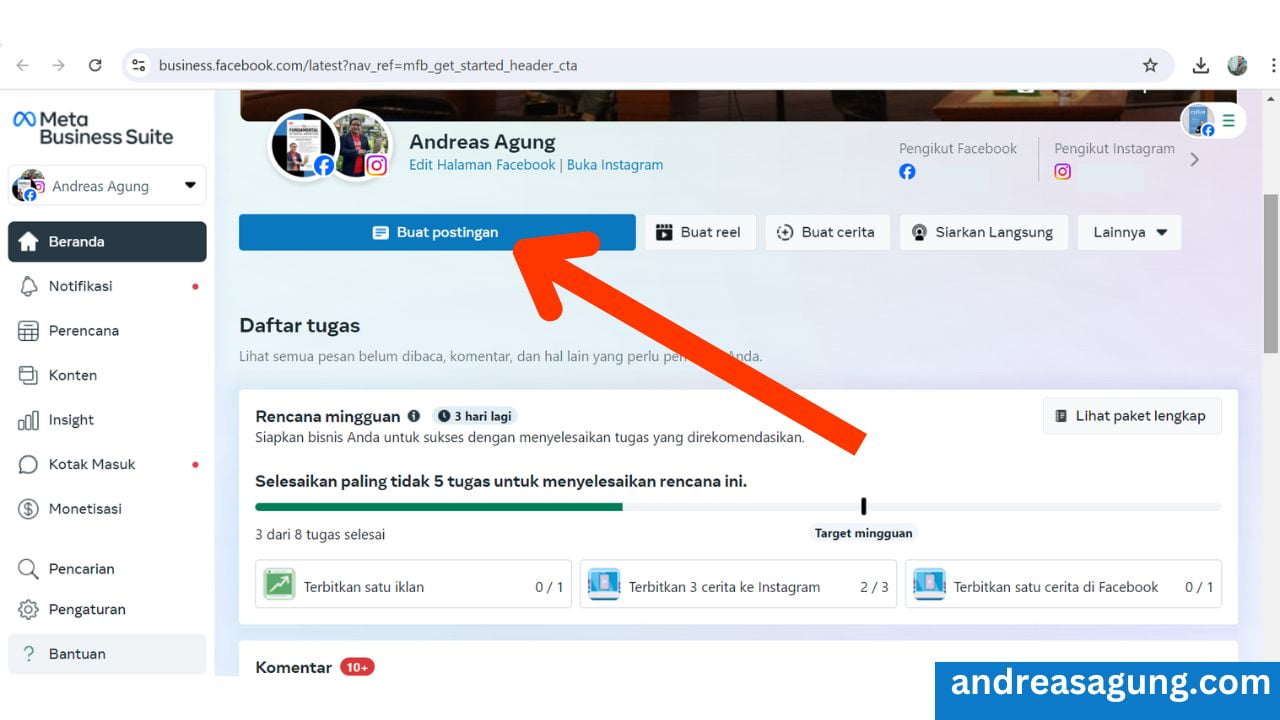Open Kotak Masuk message icon

(x=28, y=463)
